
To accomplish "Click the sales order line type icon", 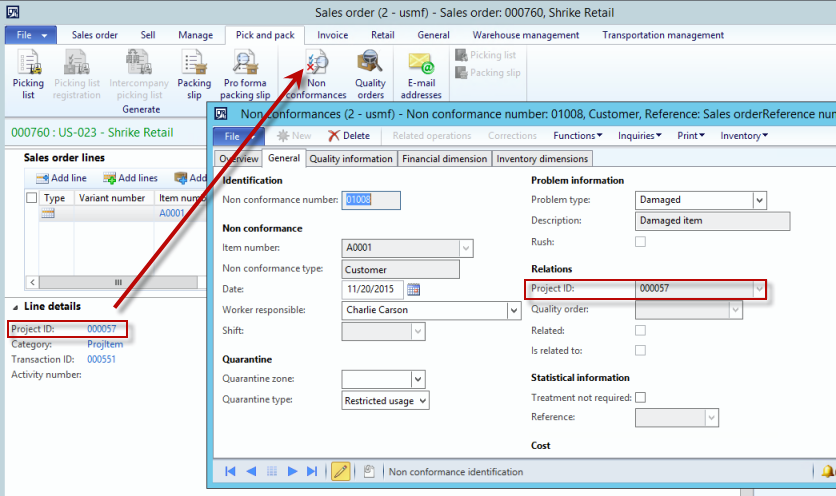I will coord(48,213).
